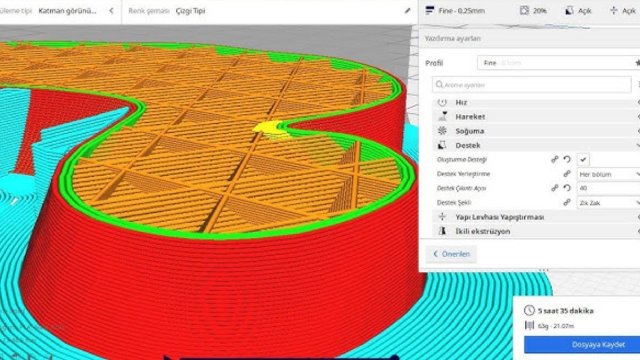Expand the Yapı Levhası Yapıştırması category
This screenshot has height=360, width=640.
click(x=536, y=217)
